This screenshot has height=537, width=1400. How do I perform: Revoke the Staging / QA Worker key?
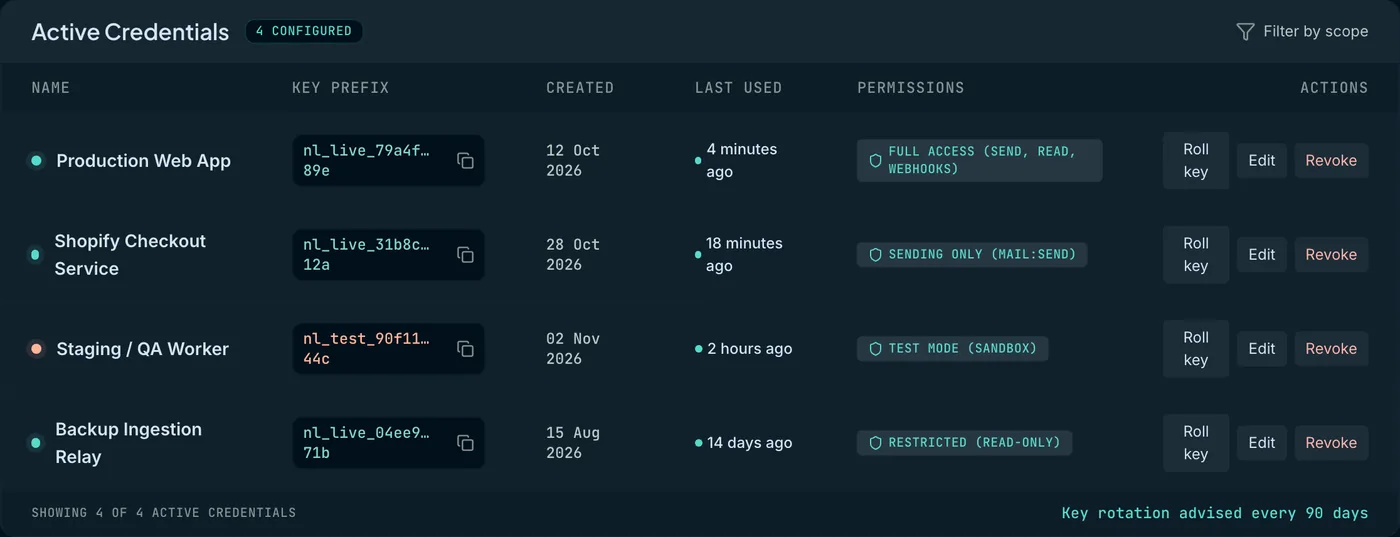pos(1331,348)
